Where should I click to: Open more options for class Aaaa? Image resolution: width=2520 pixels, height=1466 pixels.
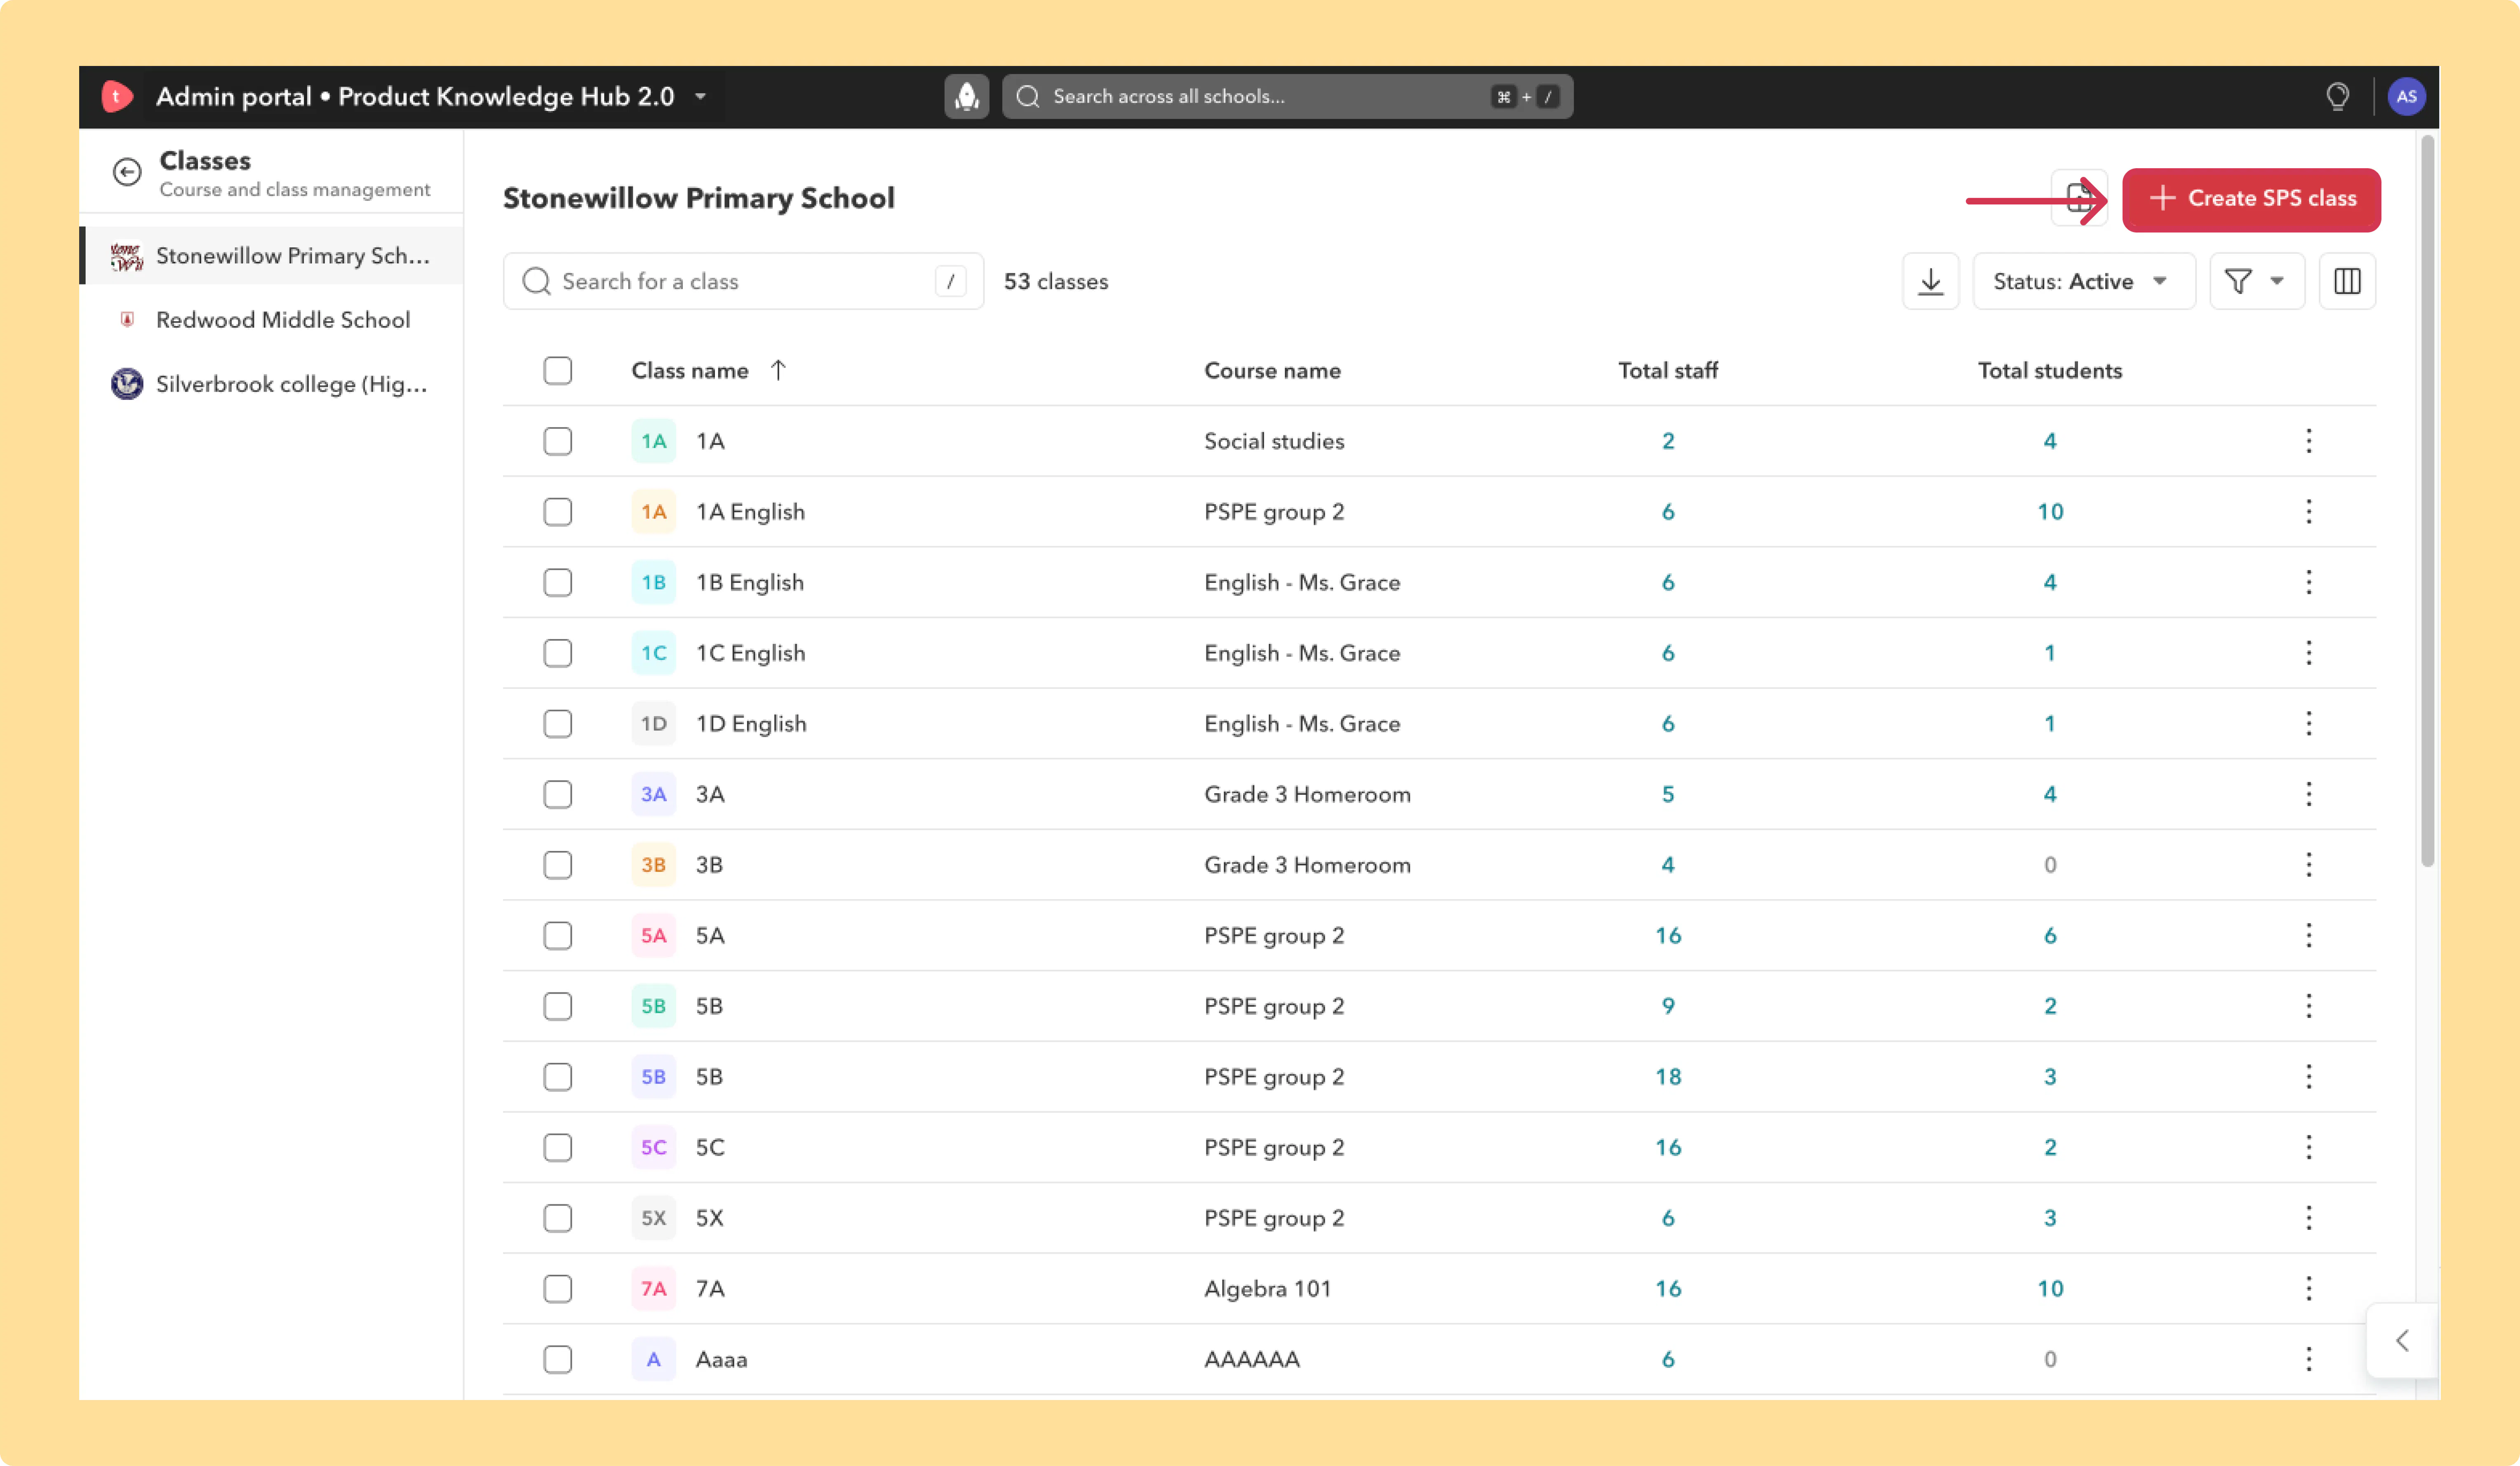click(x=2308, y=1359)
